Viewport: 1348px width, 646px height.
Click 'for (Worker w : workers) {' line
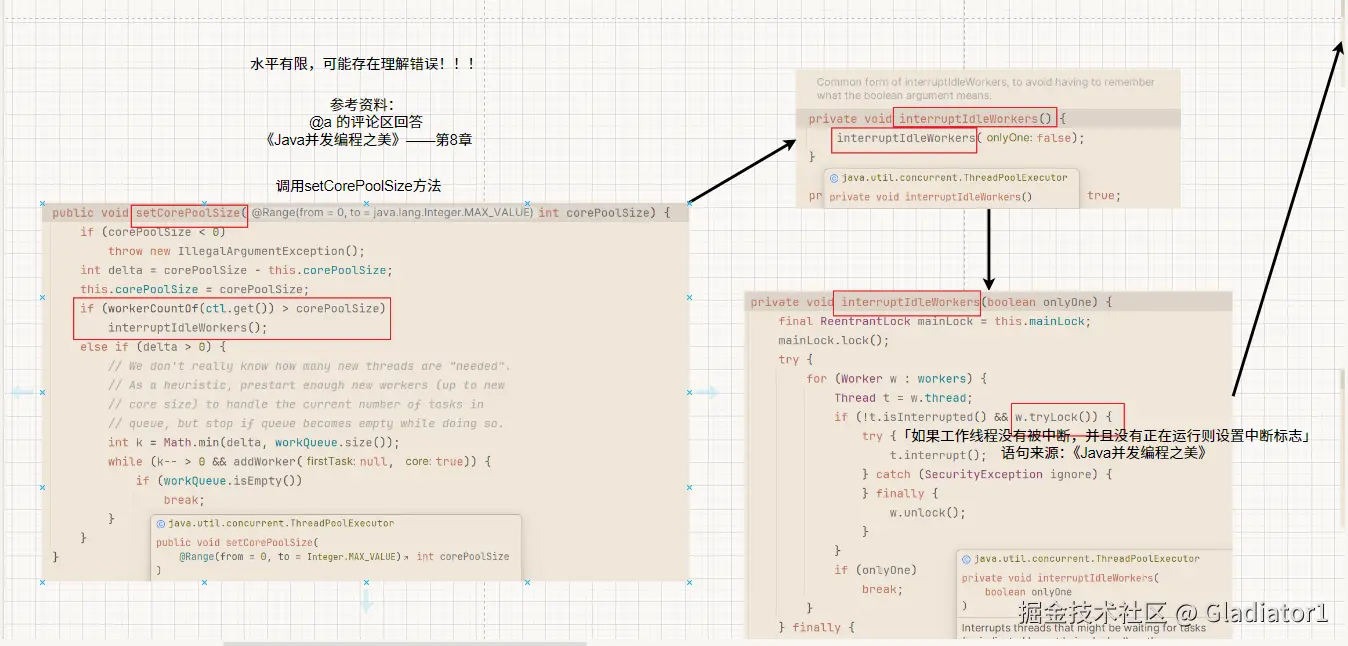point(896,379)
